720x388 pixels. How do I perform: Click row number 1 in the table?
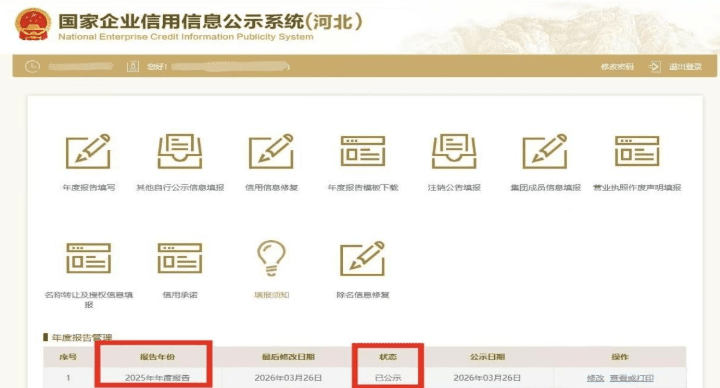(x=68, y=378)
